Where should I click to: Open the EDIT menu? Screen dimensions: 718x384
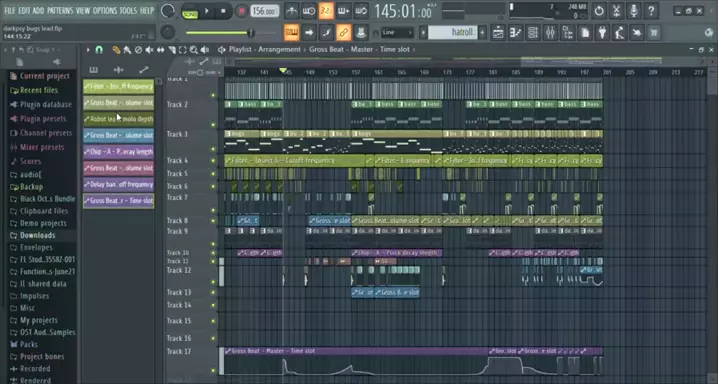pyautogui.click(x=24, y=11)
